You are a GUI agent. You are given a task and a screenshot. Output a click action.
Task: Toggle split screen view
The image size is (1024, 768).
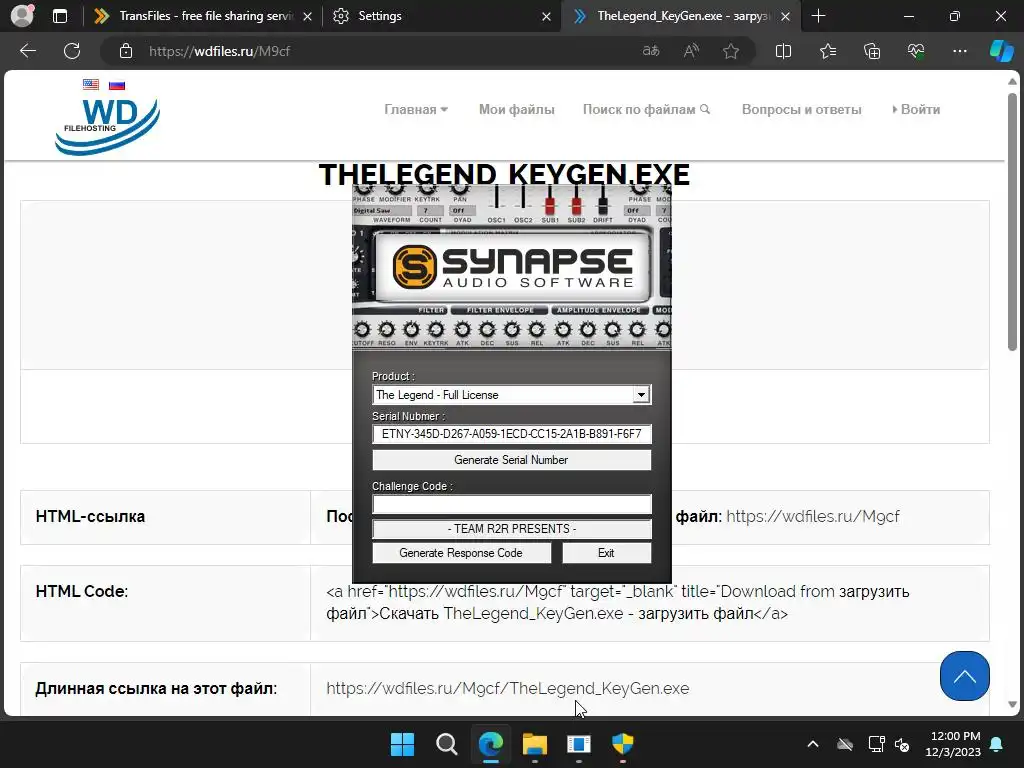pyautogui.click(x=783, y=51)
